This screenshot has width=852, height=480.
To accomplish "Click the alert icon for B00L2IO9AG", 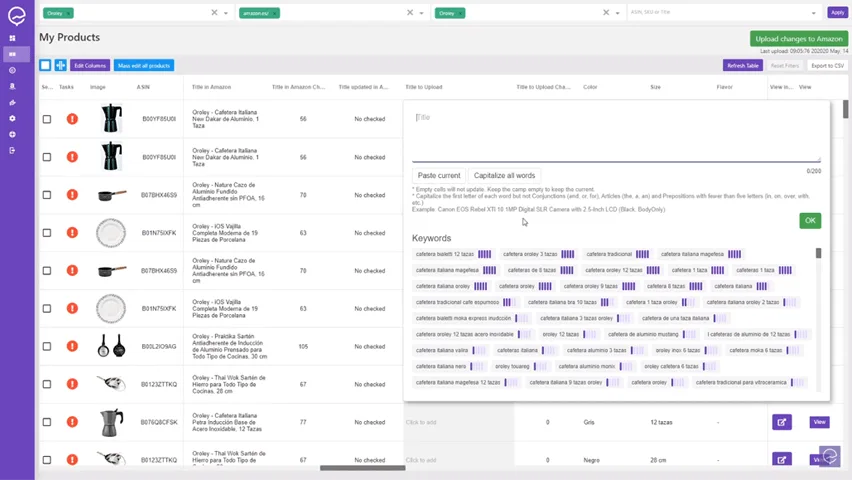I will 72,346.
